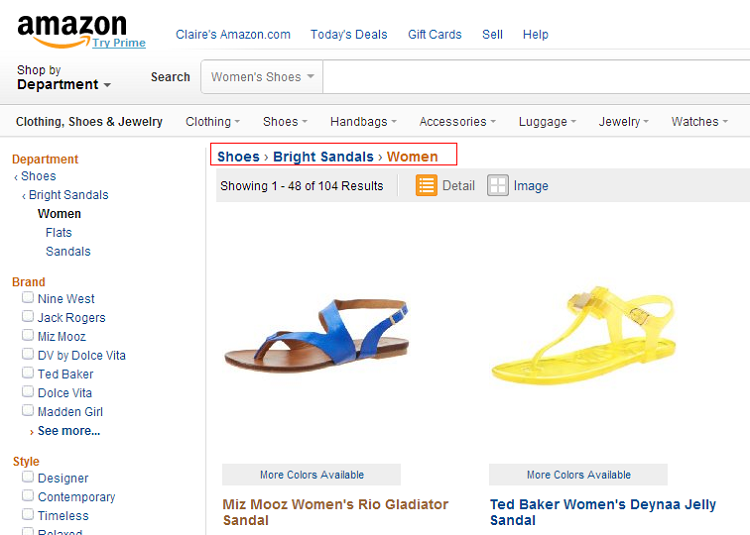Click inside the search text field

[x=536, y=76]
